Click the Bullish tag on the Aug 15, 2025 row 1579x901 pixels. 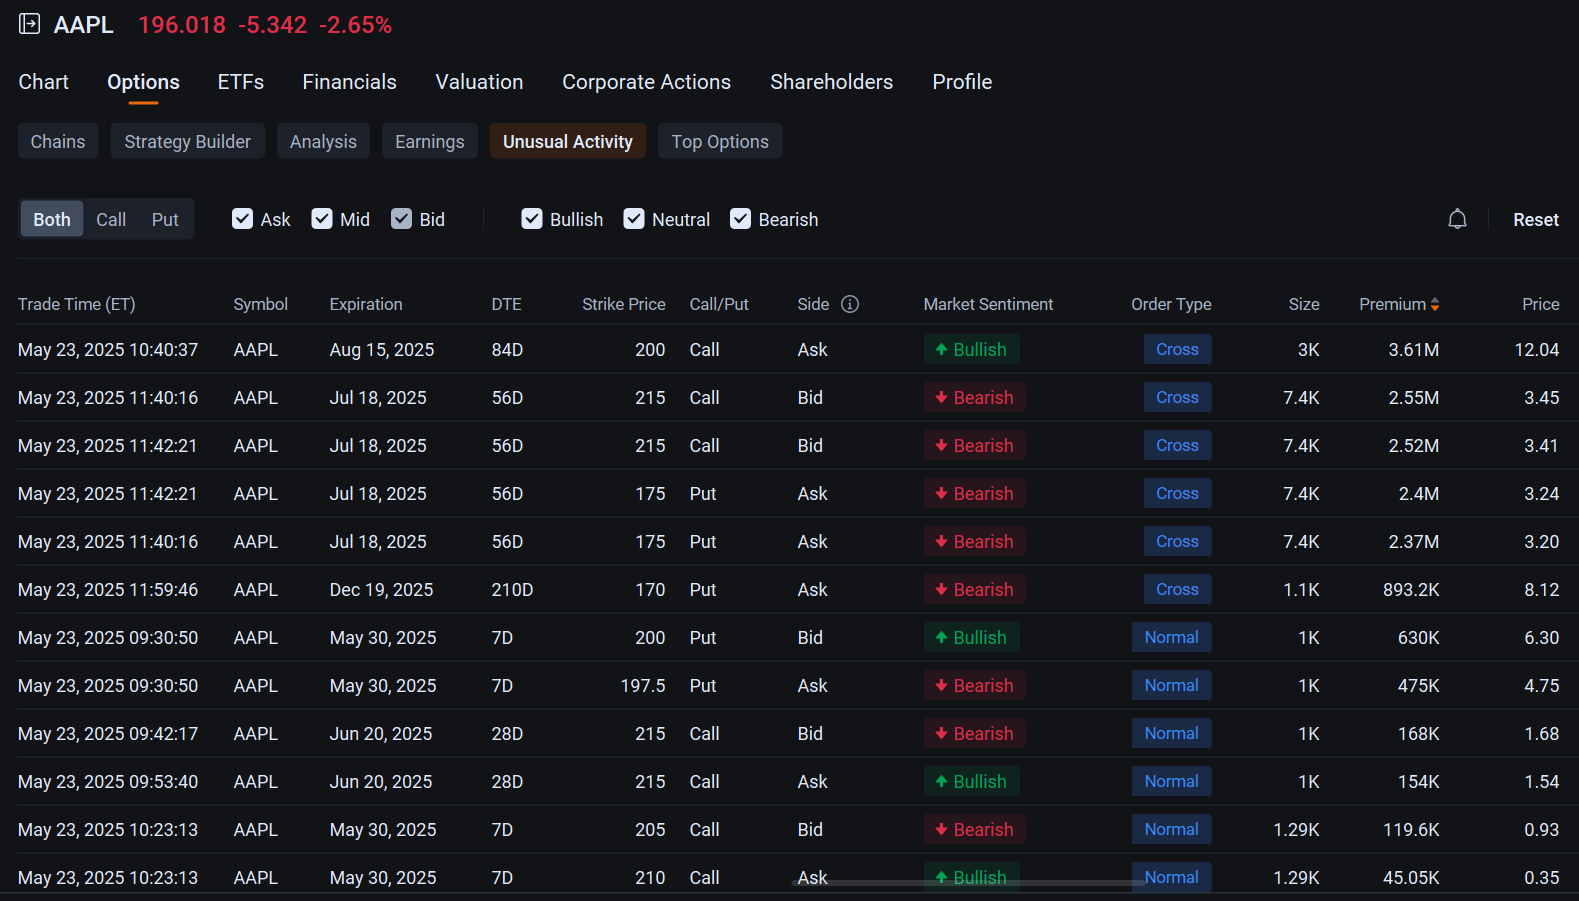(971, 349)
